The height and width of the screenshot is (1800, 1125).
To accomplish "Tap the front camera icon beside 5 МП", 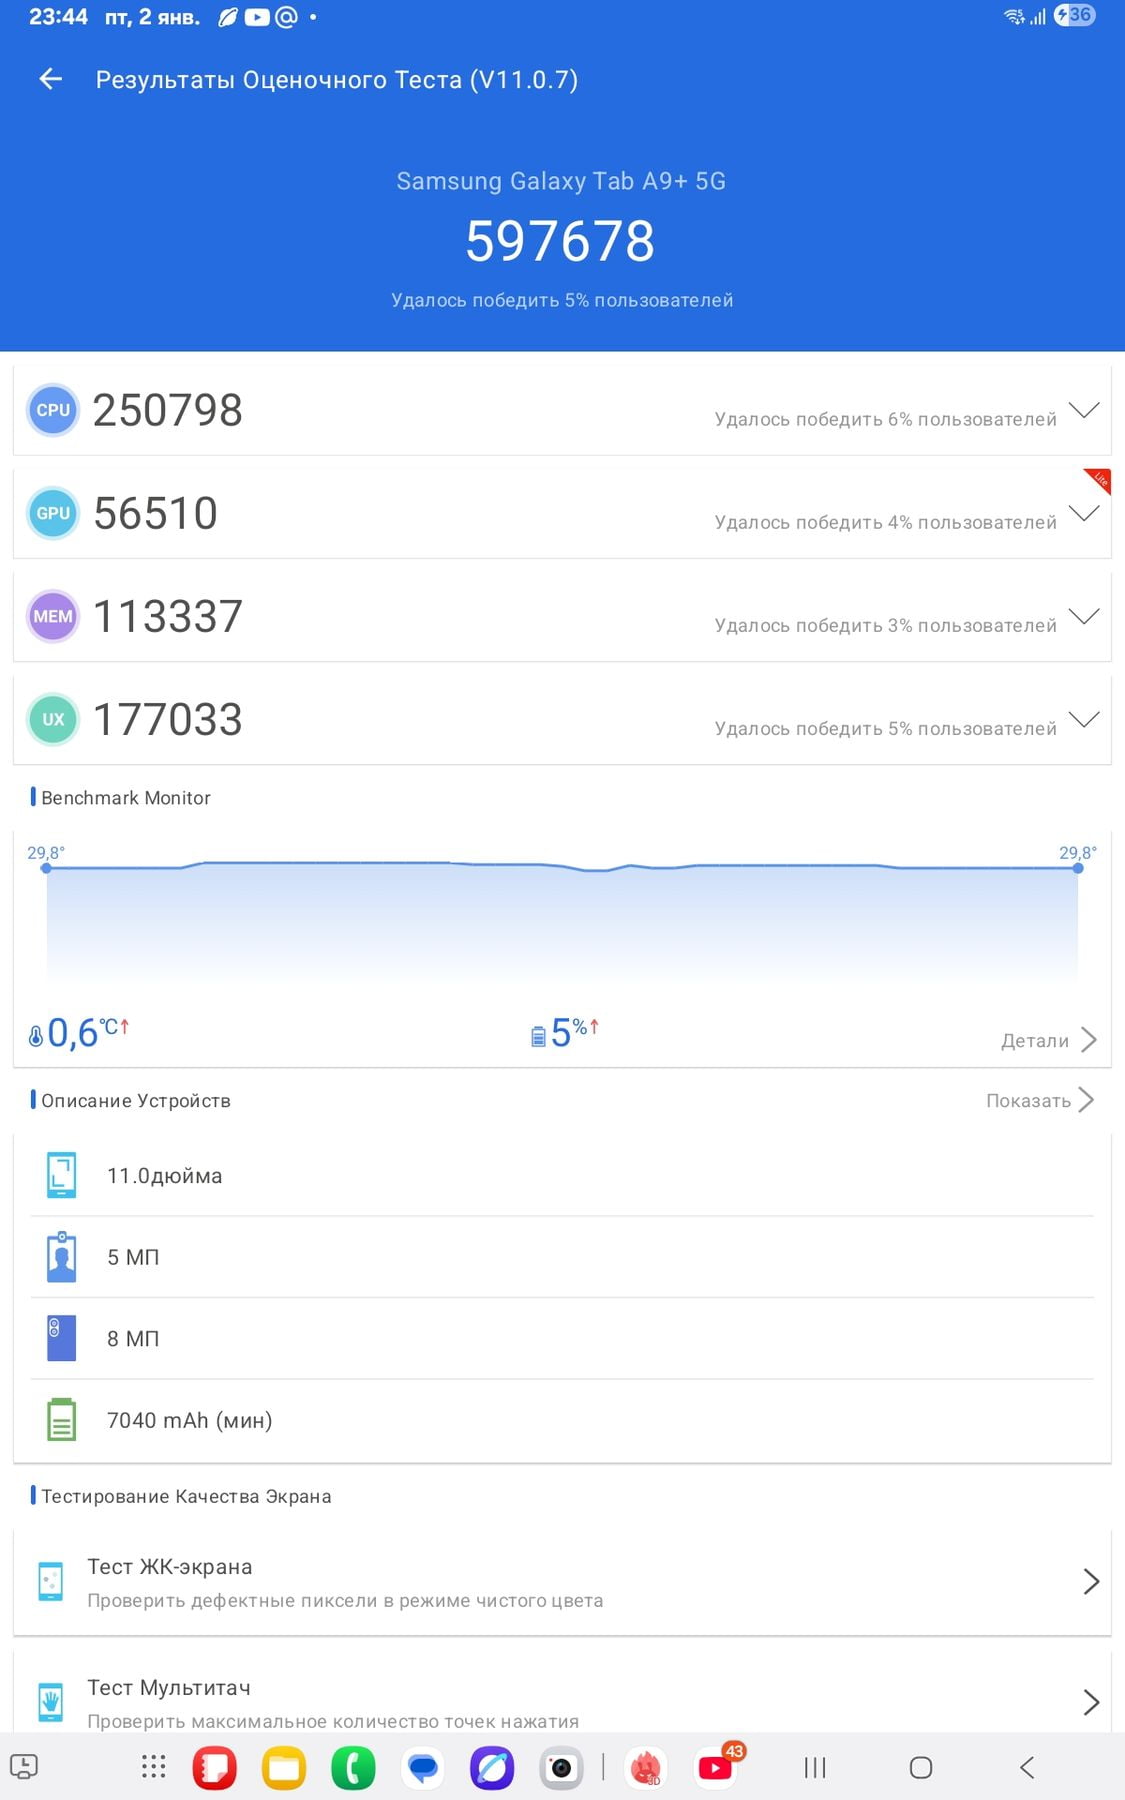I will [x=61, y=1257].
